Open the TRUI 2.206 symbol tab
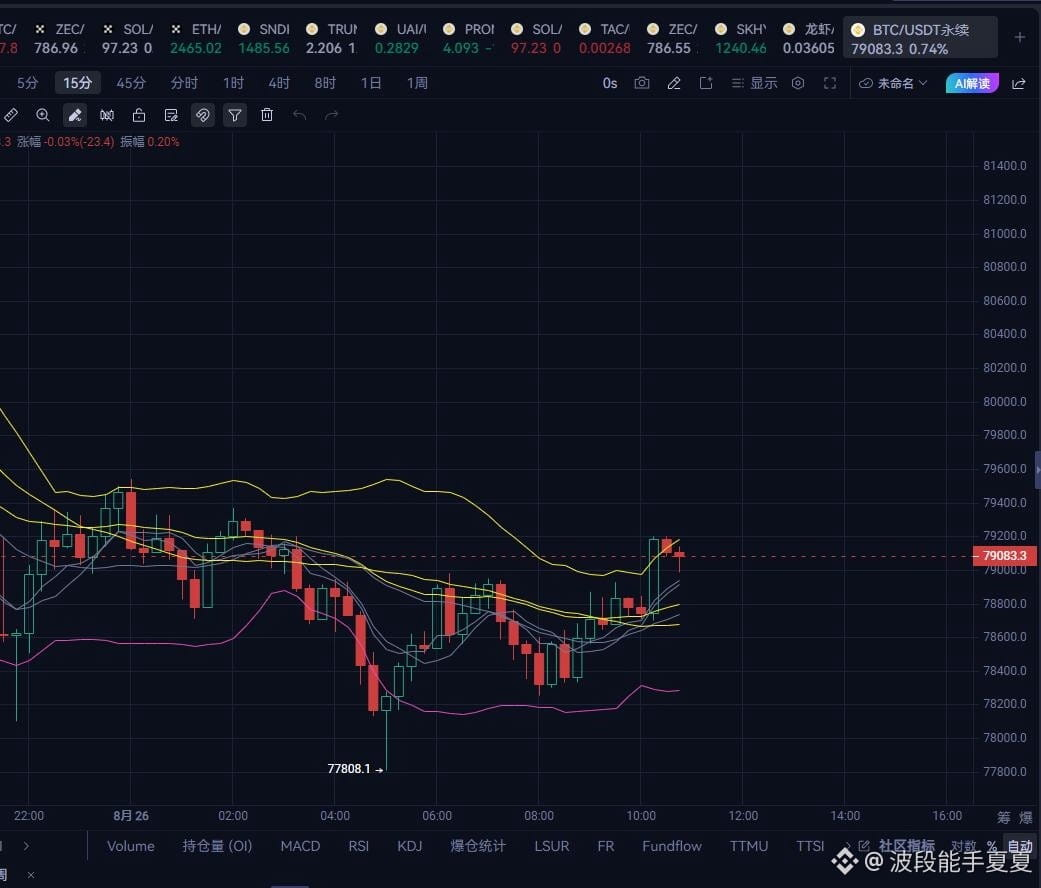This screenshot has width=1041, height=888. [x=331, y=38]
